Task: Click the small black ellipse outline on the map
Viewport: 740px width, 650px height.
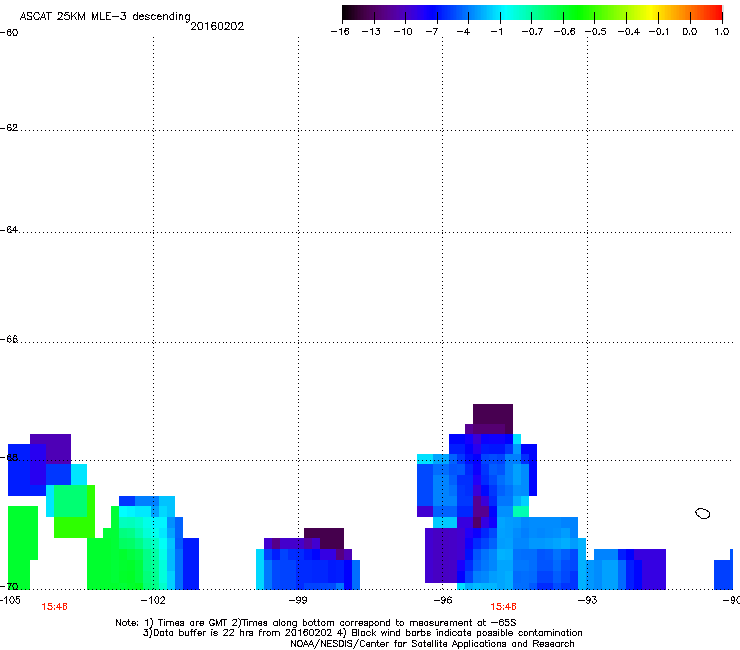Action: [x=703, y=513]
